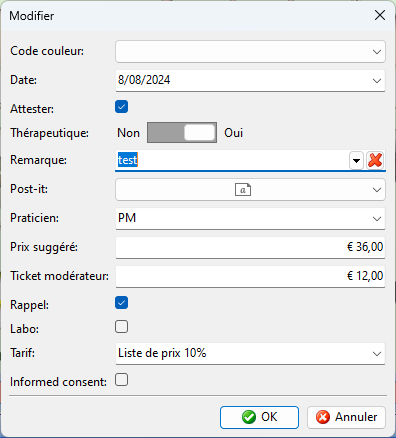Screen dimensions: 396x438
Task: Select the Oui label for Thérapeutique
Action: pyautogui.click(x=233, y=133)
